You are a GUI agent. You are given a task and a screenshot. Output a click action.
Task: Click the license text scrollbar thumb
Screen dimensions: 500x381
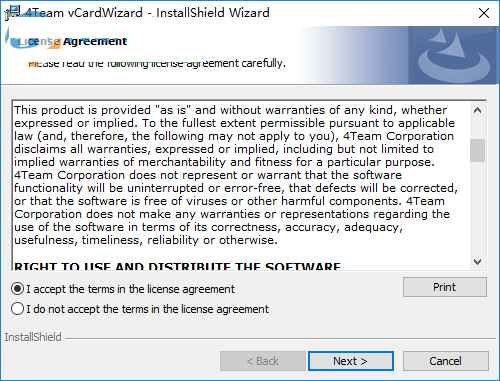477,150
